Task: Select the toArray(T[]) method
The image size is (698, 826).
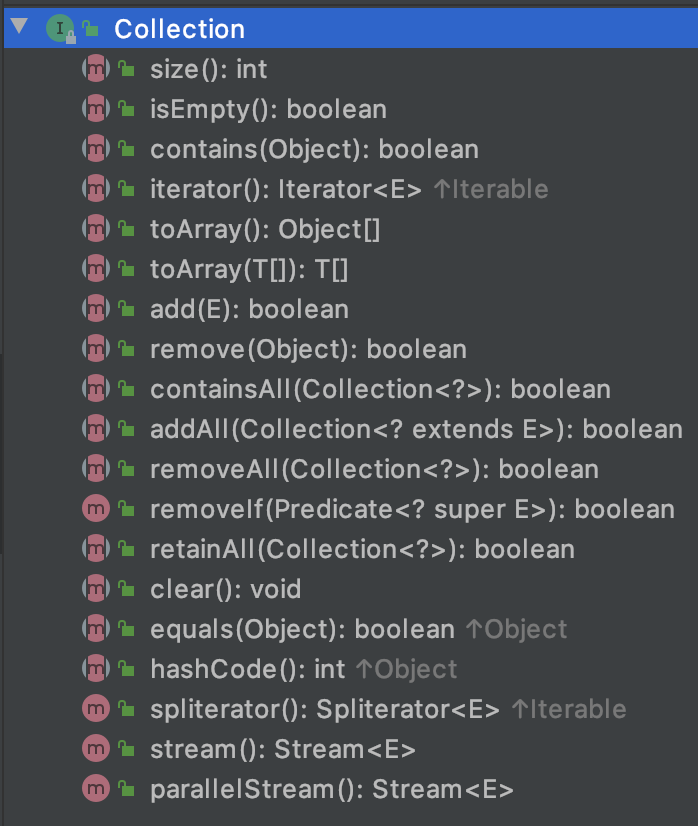Action: pos(248,269)
